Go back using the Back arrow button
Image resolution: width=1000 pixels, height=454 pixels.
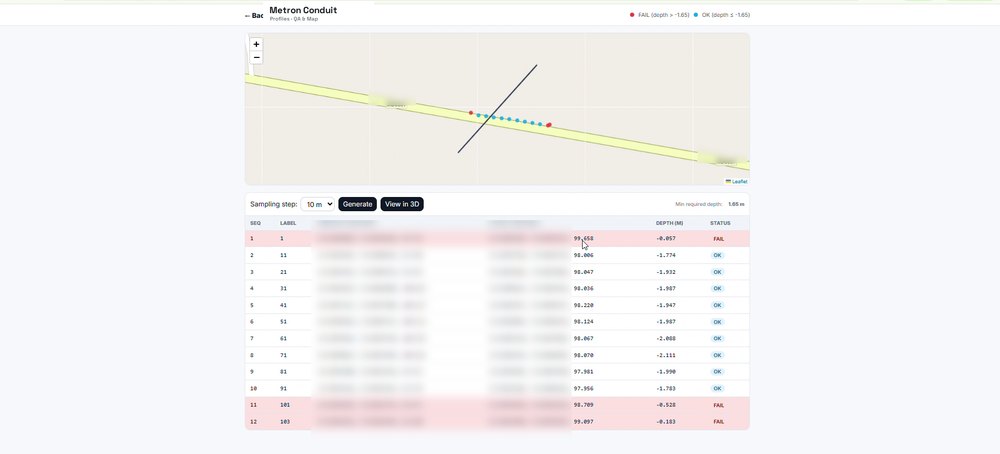tap(254, 15)
